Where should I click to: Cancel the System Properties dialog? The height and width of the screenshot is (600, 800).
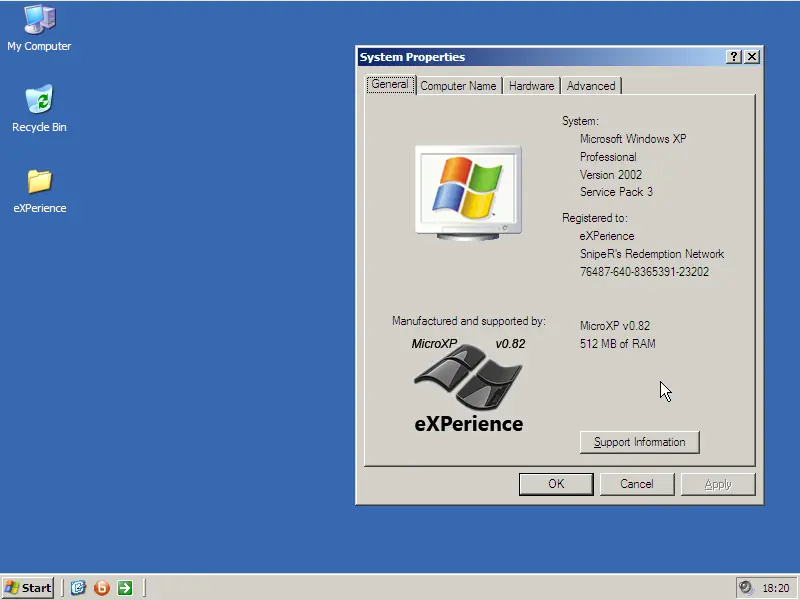pos(637,484)
